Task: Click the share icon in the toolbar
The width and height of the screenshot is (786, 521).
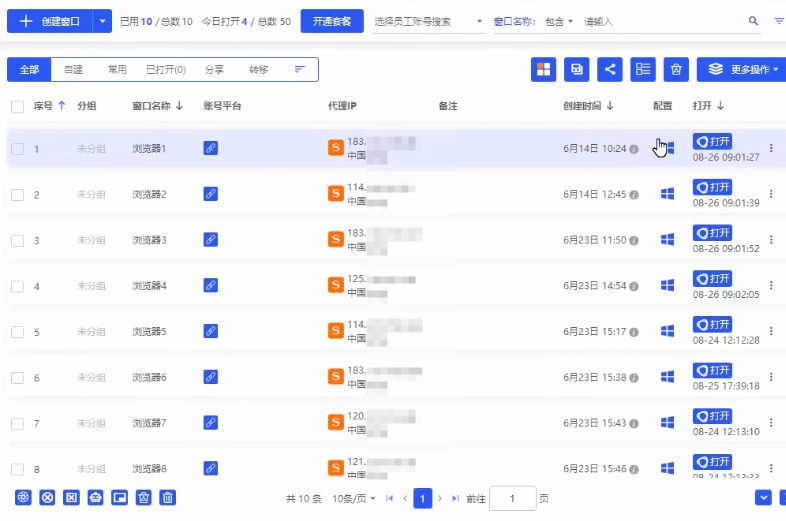Action: click(x=610, y=69)
